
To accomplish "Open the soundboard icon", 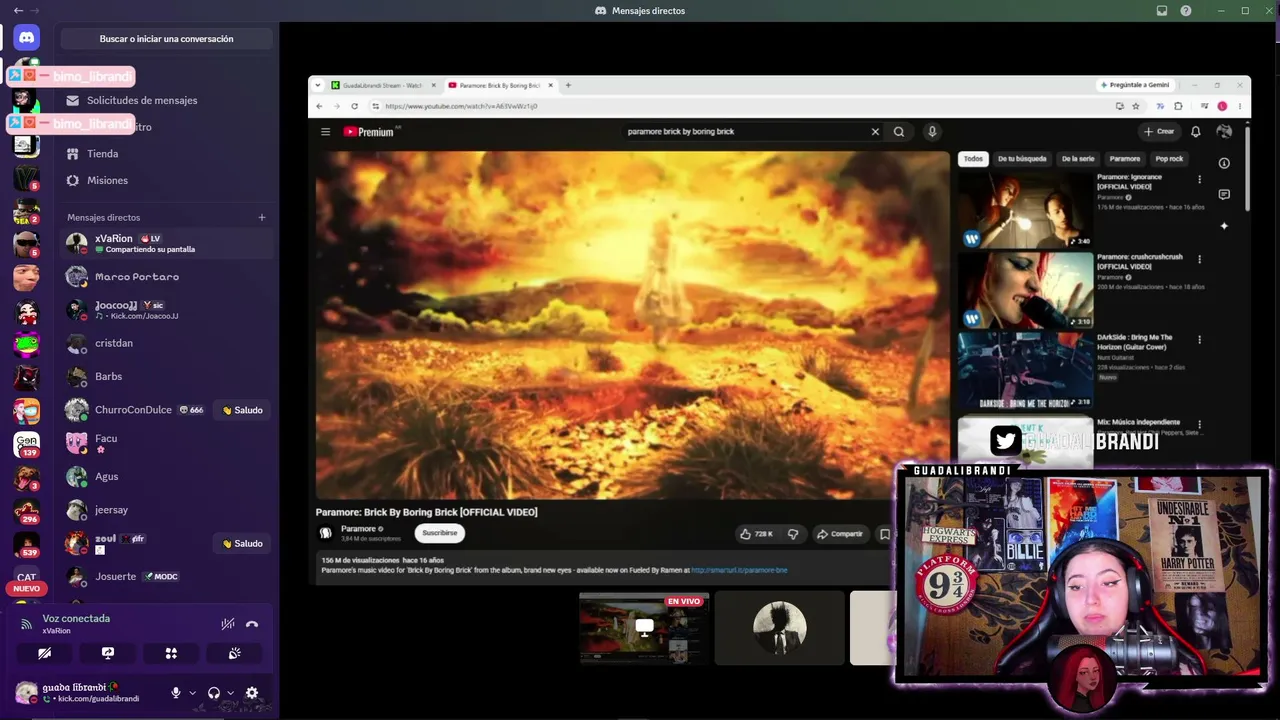I will coord(234,653).
